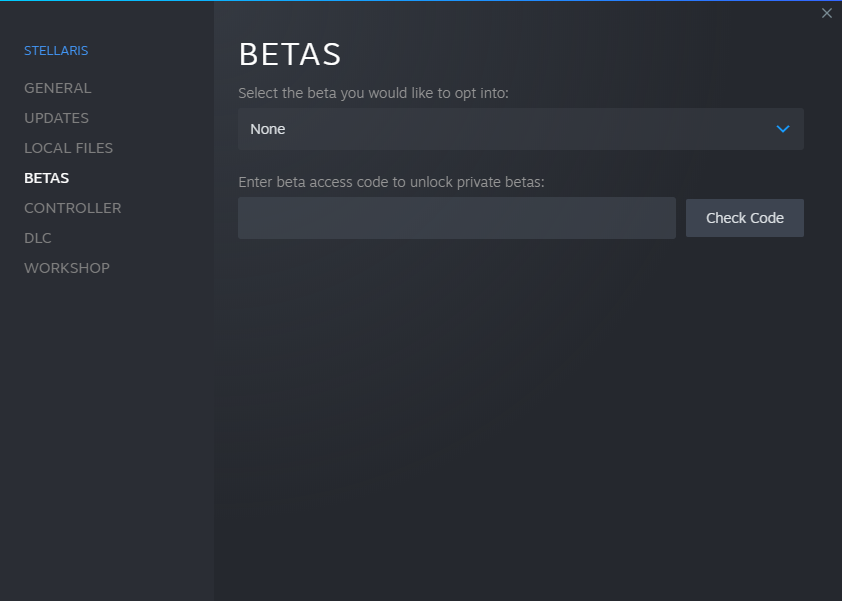Click the large BETAS page heading

(290, 54)
